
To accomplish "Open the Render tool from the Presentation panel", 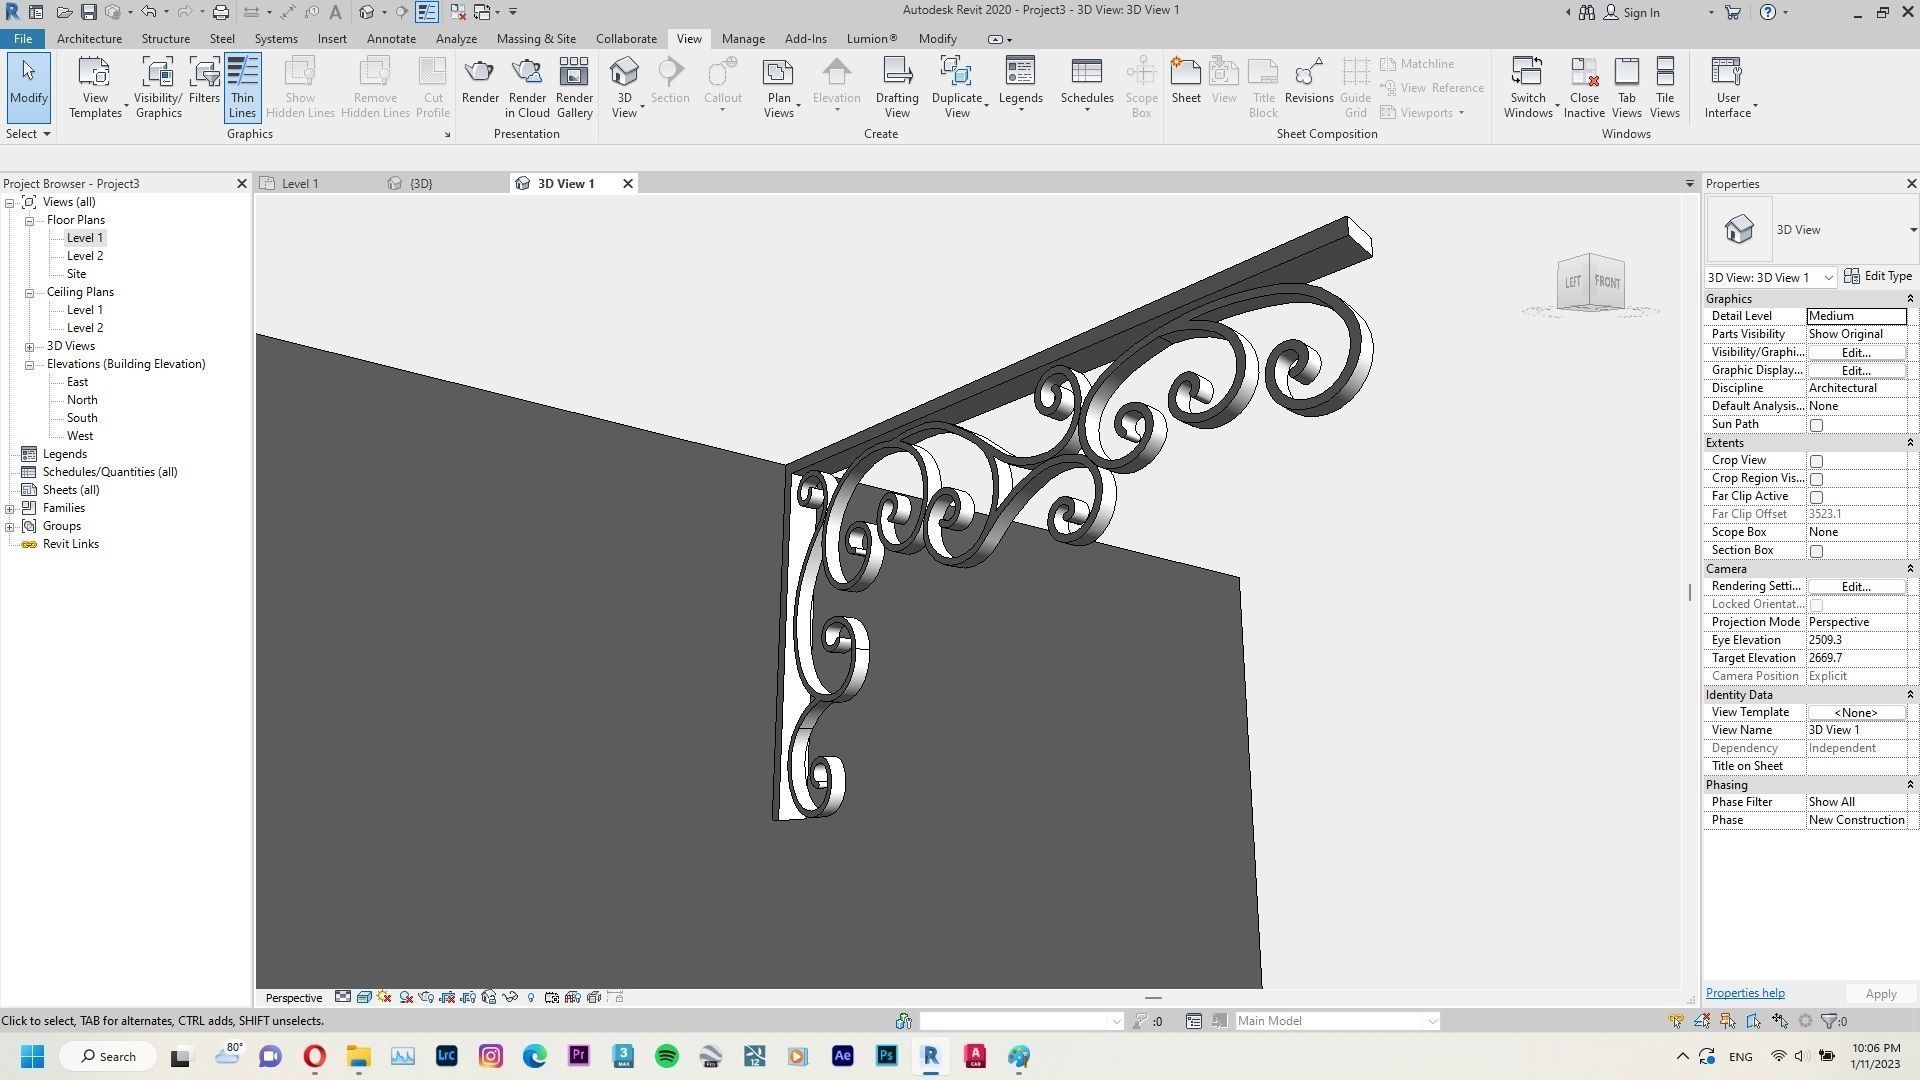I will [480, 85].
